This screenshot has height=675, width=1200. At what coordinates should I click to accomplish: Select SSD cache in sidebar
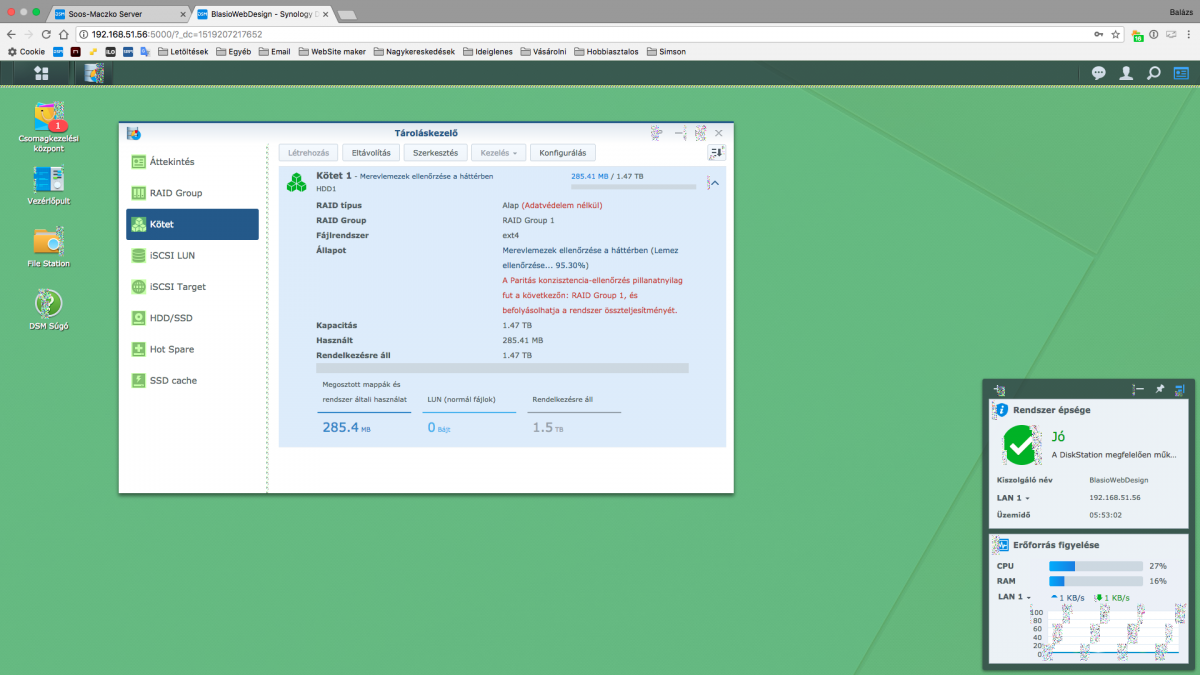point(192,380)
